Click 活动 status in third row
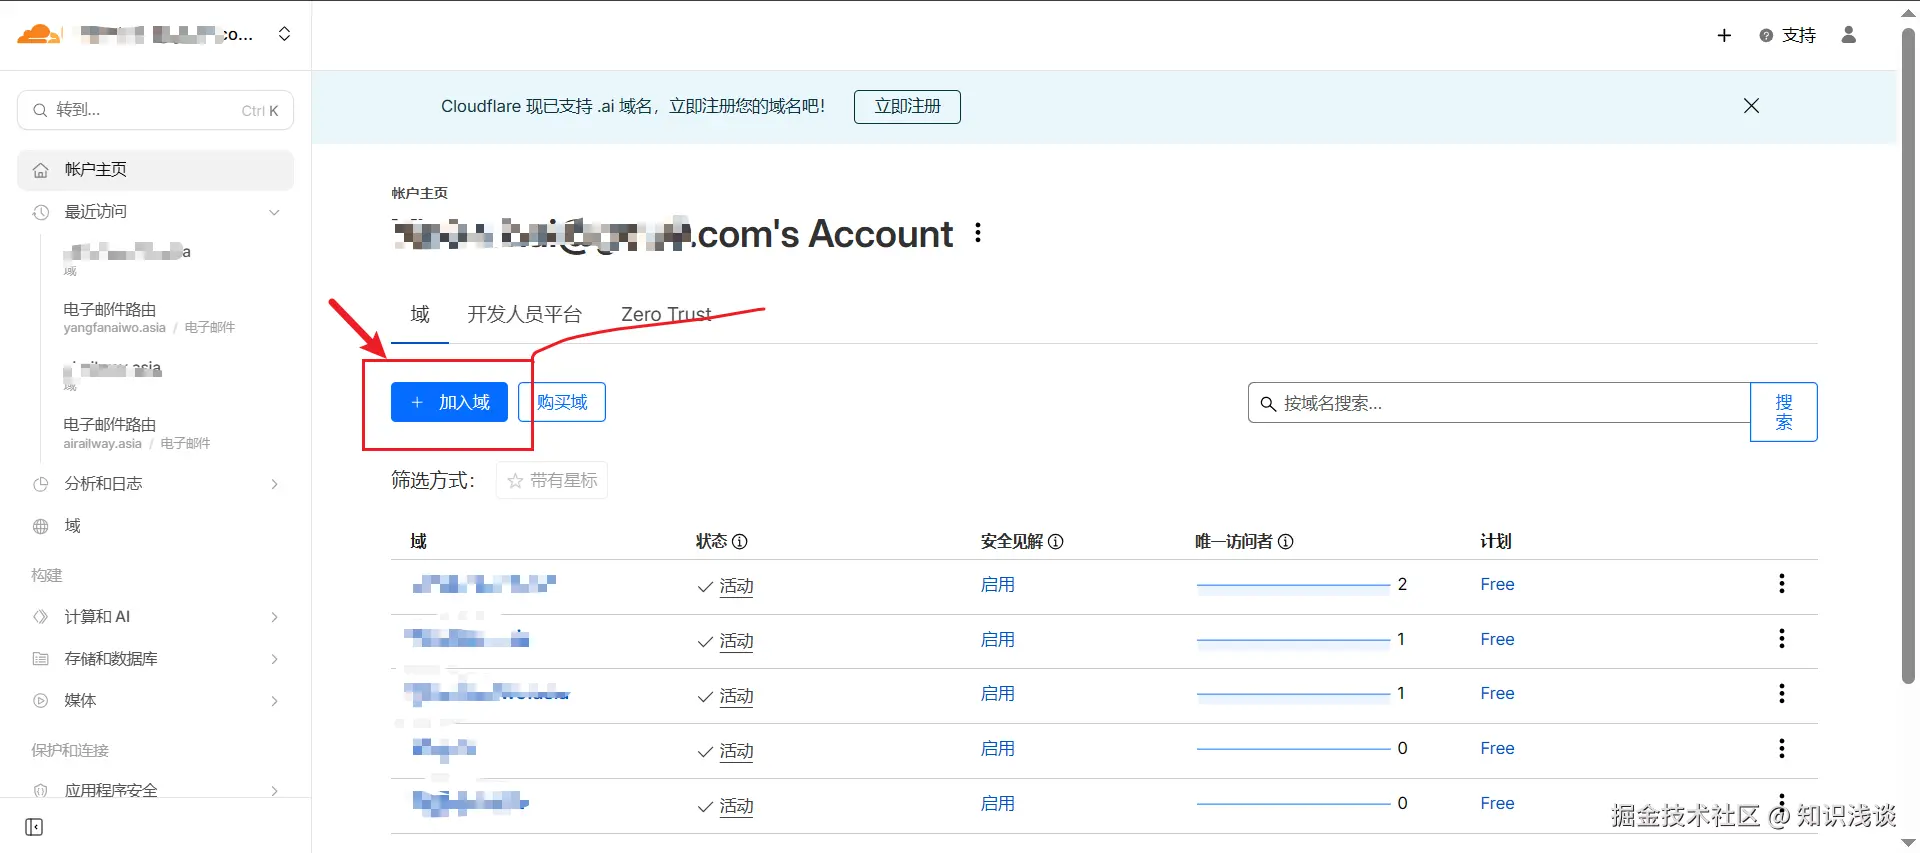Screen dimensions: 1920x853 point(736,696)
